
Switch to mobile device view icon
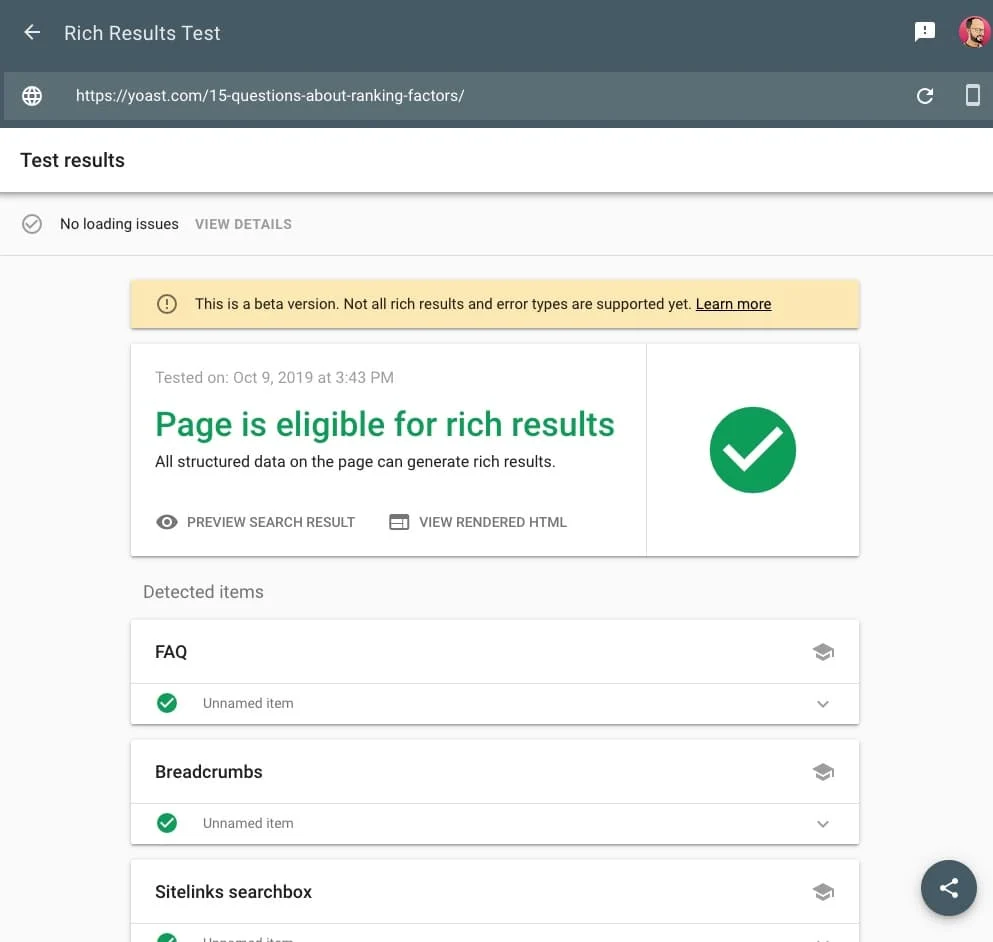(x=971, y=95)
